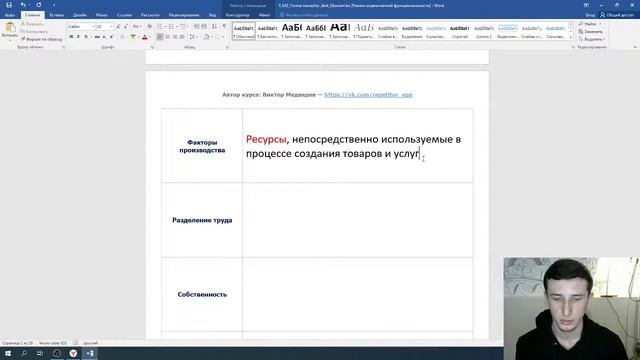The height and width of the screenshot is (360, 640).
Task: Toggle bold formatting
Action: click(x=71, y=37)
